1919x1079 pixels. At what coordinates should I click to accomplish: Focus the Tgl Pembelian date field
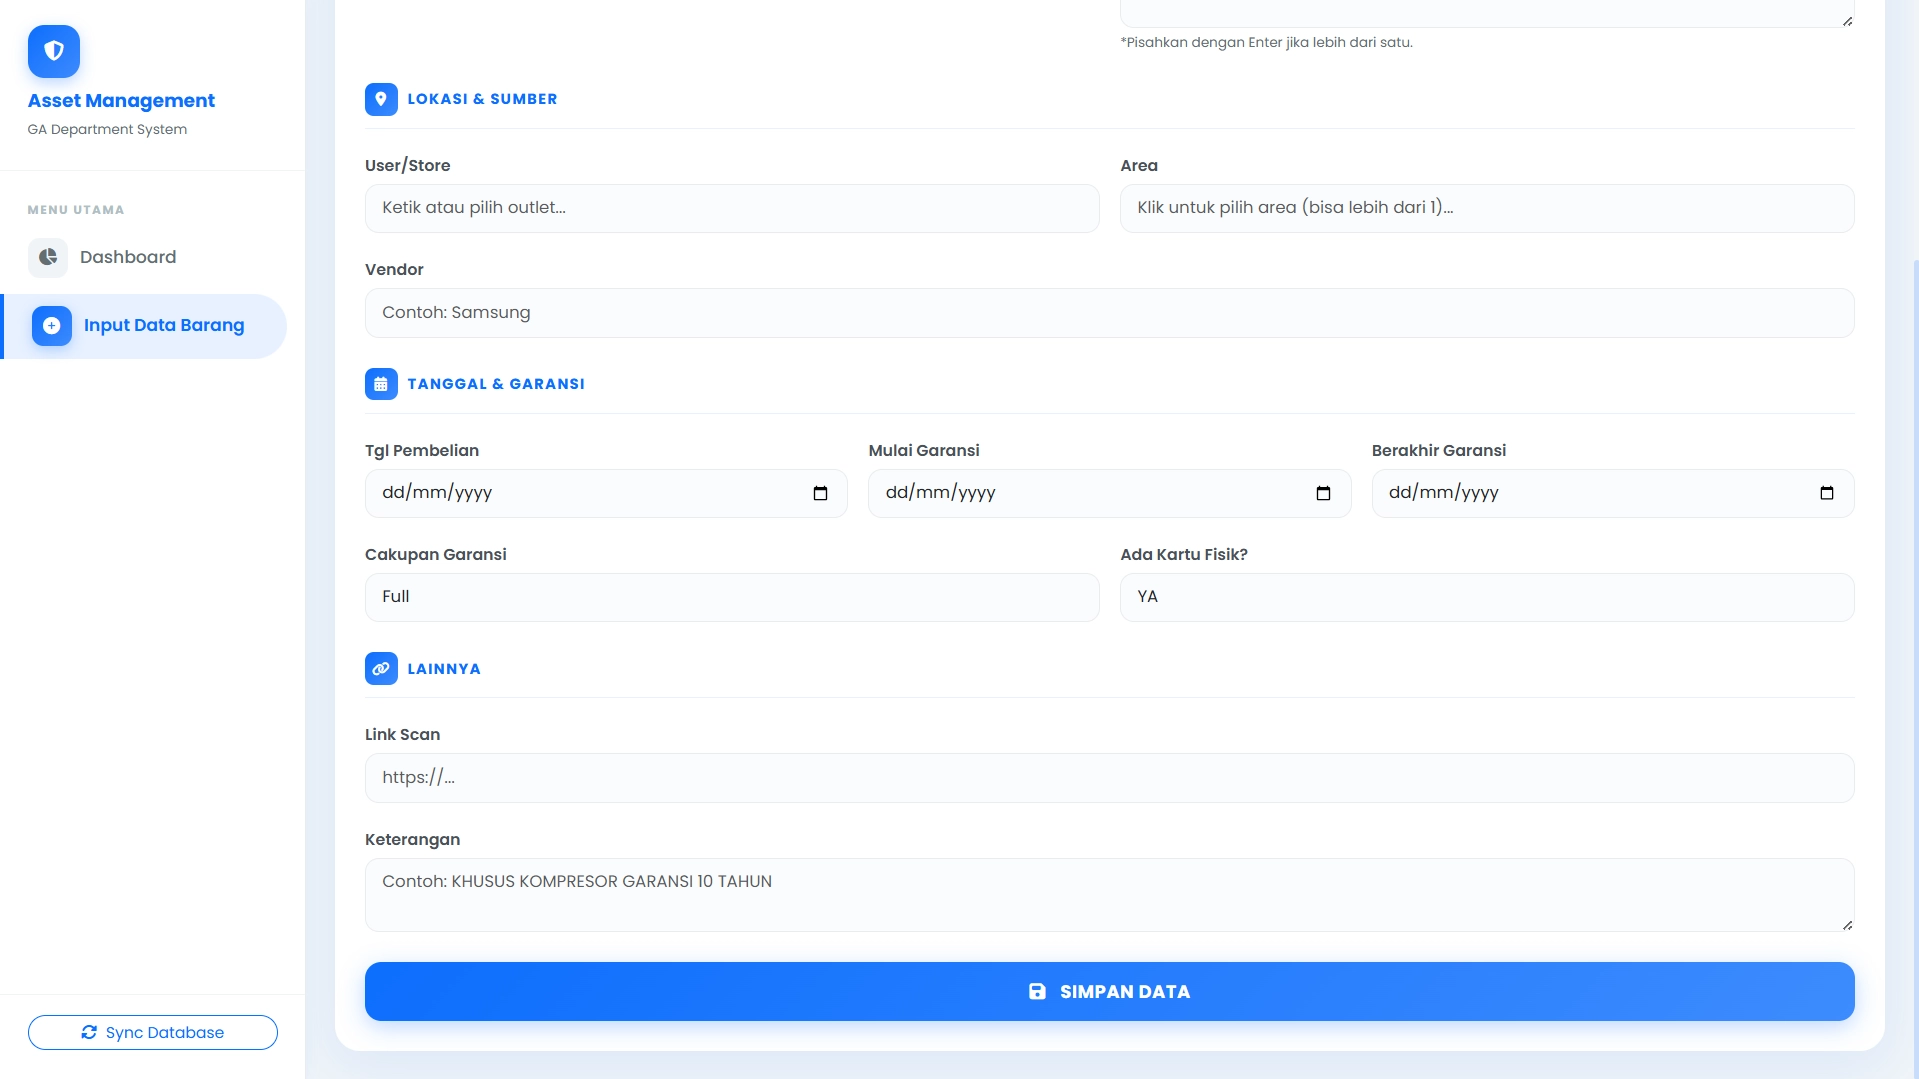point(606,493)
